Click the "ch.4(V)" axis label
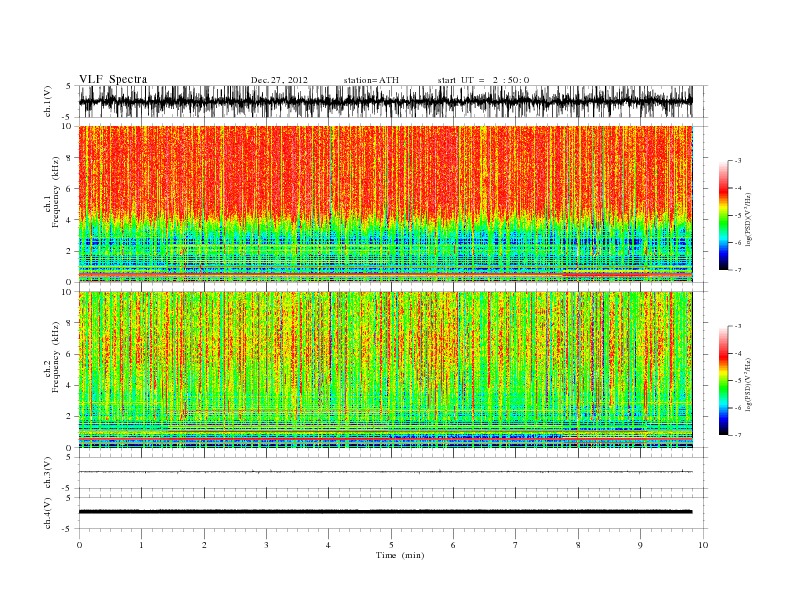 (x=48, y=514)
